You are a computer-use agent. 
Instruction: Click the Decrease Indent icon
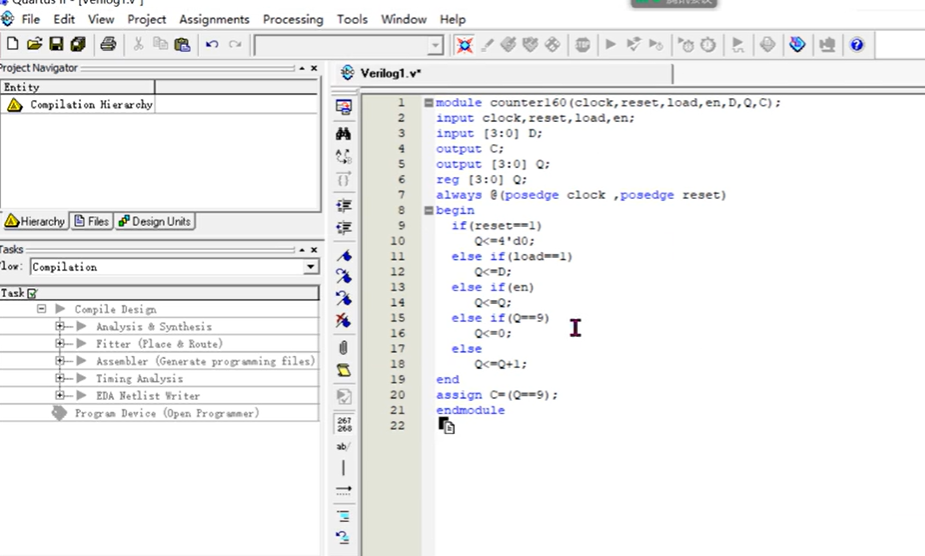(343, 228)
